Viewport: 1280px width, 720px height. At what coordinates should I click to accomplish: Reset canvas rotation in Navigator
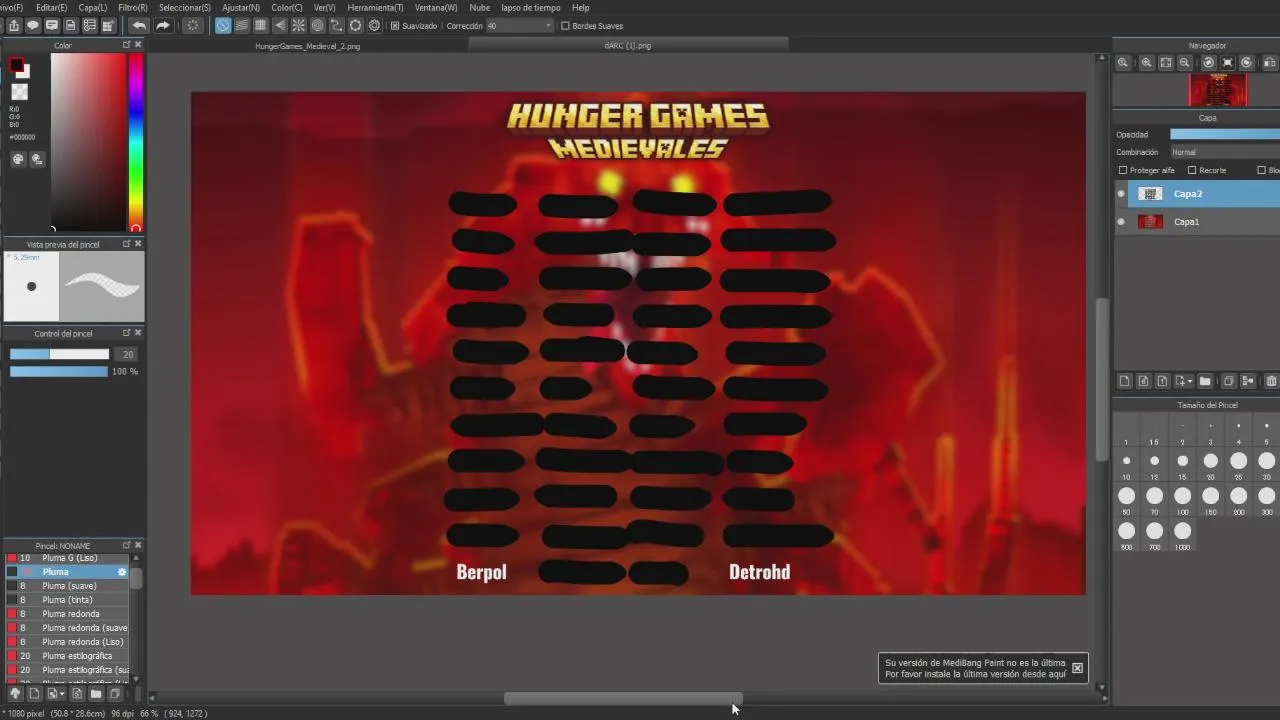tap(1228, 62)
